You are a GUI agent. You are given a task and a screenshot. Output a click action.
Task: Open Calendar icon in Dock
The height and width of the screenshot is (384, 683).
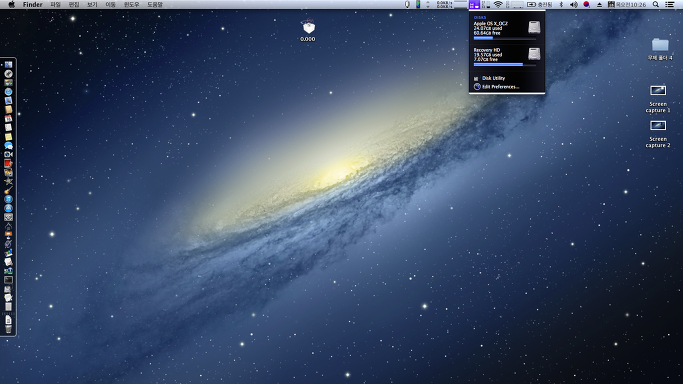pyautogui.click(x=8, y=118)
